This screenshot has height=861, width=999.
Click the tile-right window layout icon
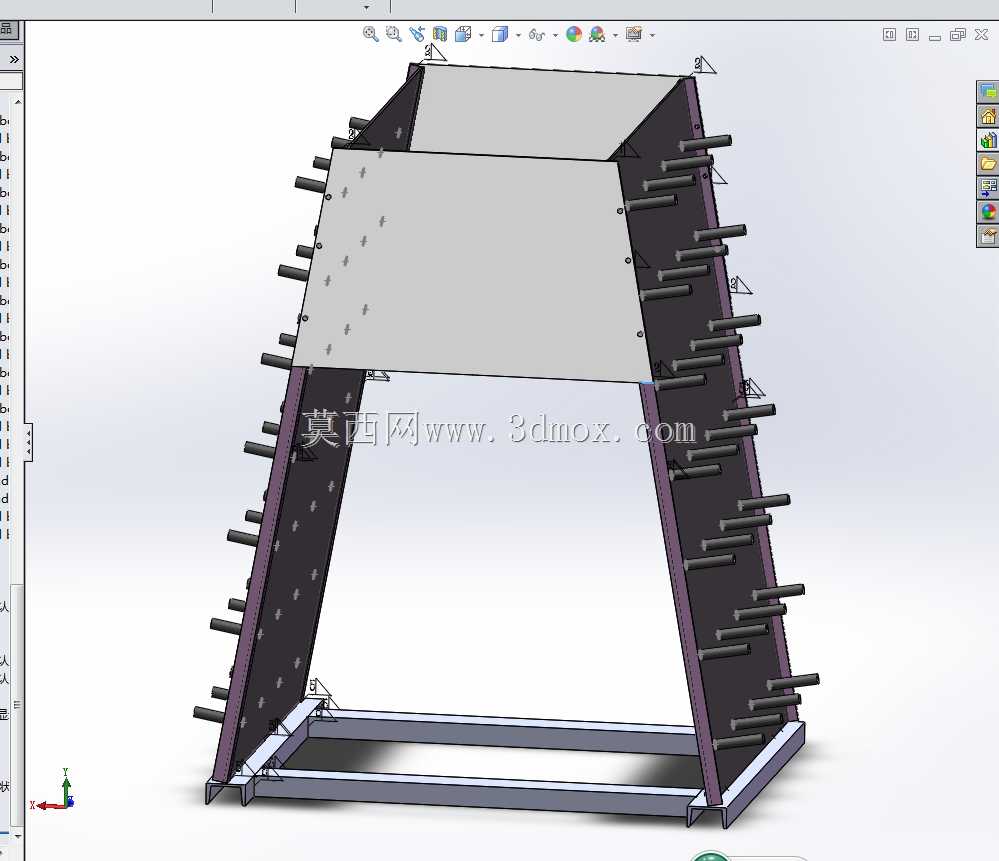(912, 34)
